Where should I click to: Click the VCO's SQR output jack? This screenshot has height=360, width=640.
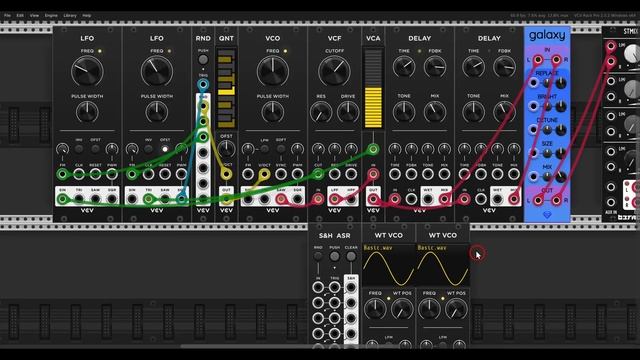pyautogui.click(x=298, y=199)
